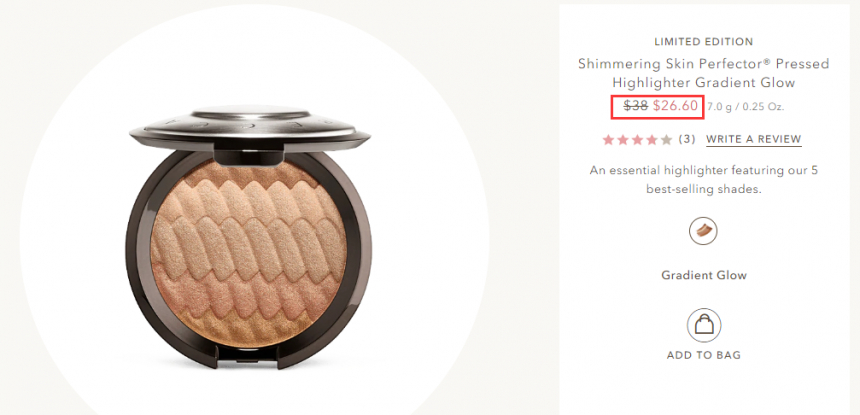Click the shopping bag icon
860x415 pixels.
[704, 325]
